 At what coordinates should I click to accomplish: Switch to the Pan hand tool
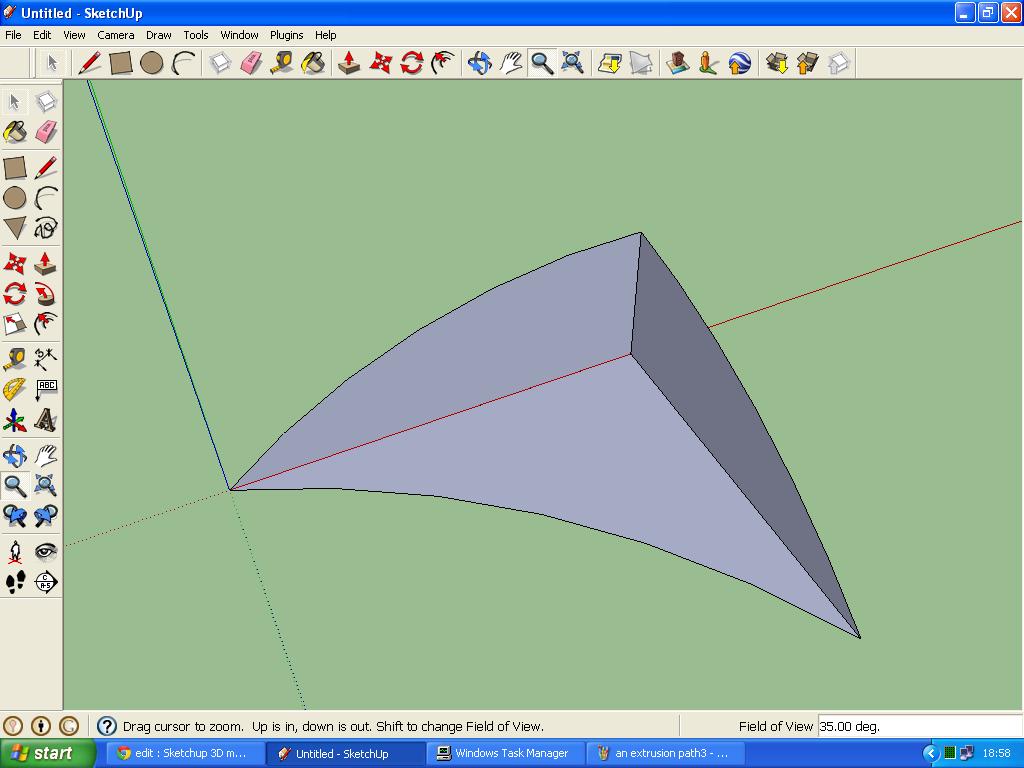click(x=510, y=62)
